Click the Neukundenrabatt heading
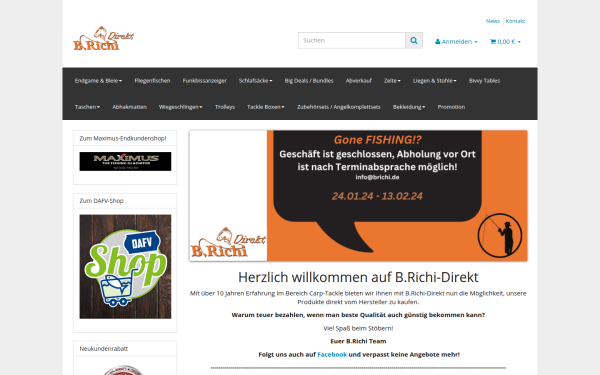 tap(104, 349)
